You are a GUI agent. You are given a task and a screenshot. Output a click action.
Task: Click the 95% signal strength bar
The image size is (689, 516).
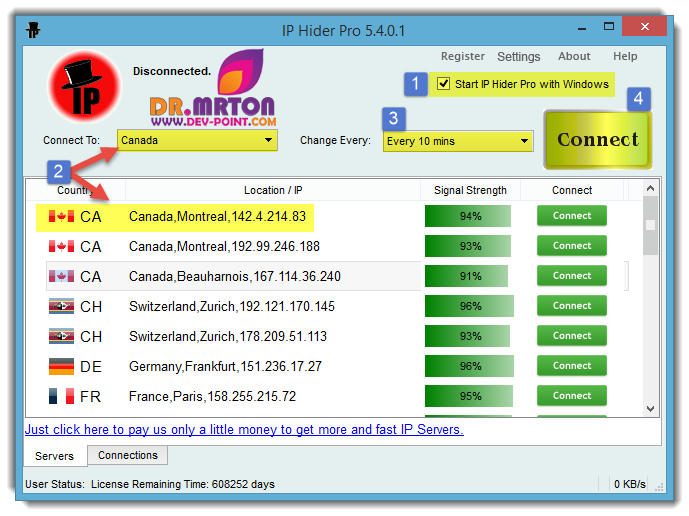pyautogui.click(x=468, y=396)
